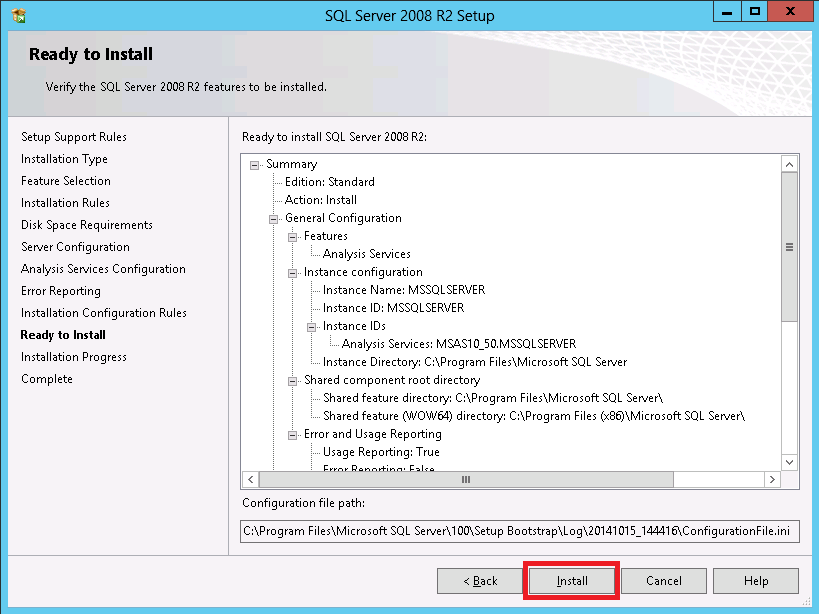Select Ready to Install step in sidebar
The height and width of the screenshot is (614, 819).
(63, 335)
